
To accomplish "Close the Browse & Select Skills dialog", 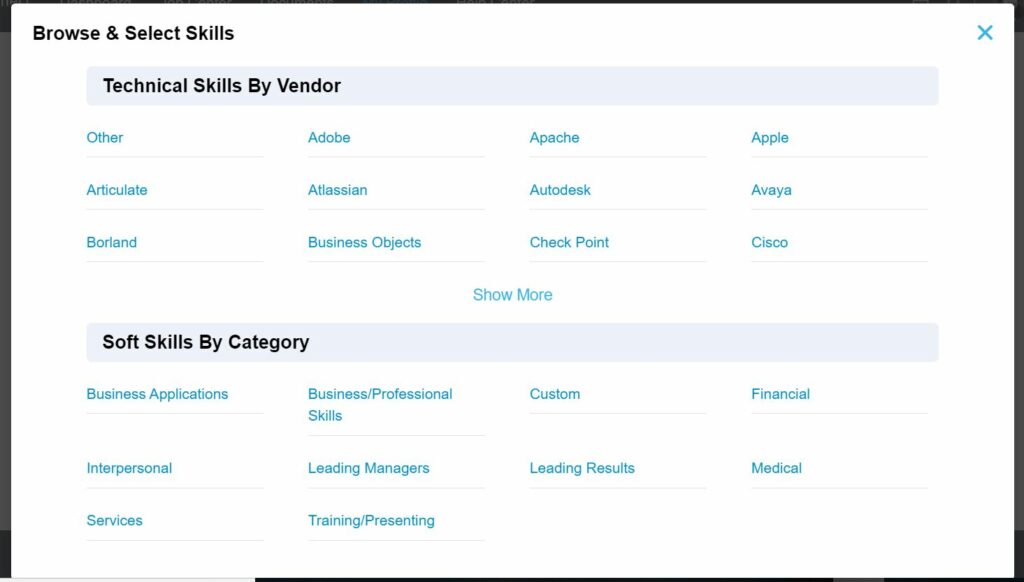I will [x=984, y=32].
